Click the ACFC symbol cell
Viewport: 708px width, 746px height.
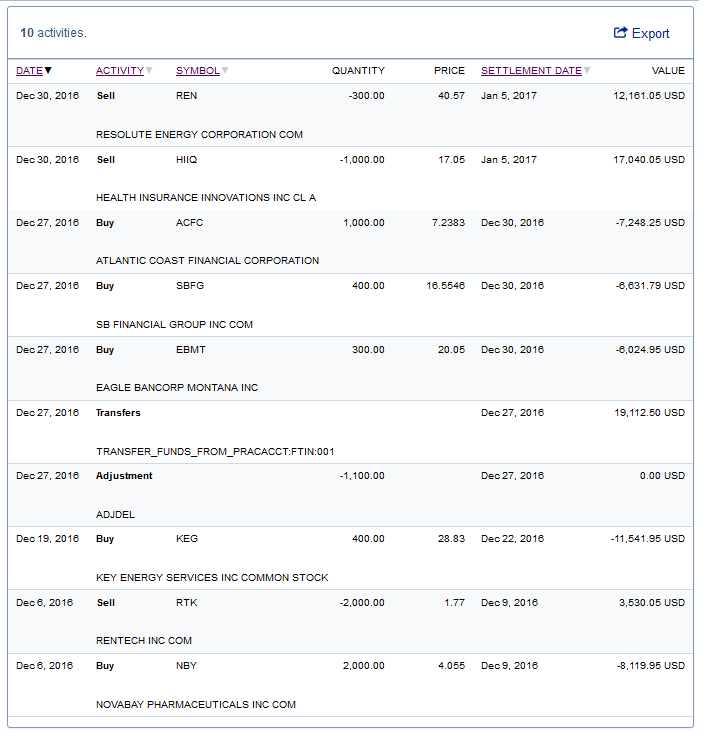[190, 223]
